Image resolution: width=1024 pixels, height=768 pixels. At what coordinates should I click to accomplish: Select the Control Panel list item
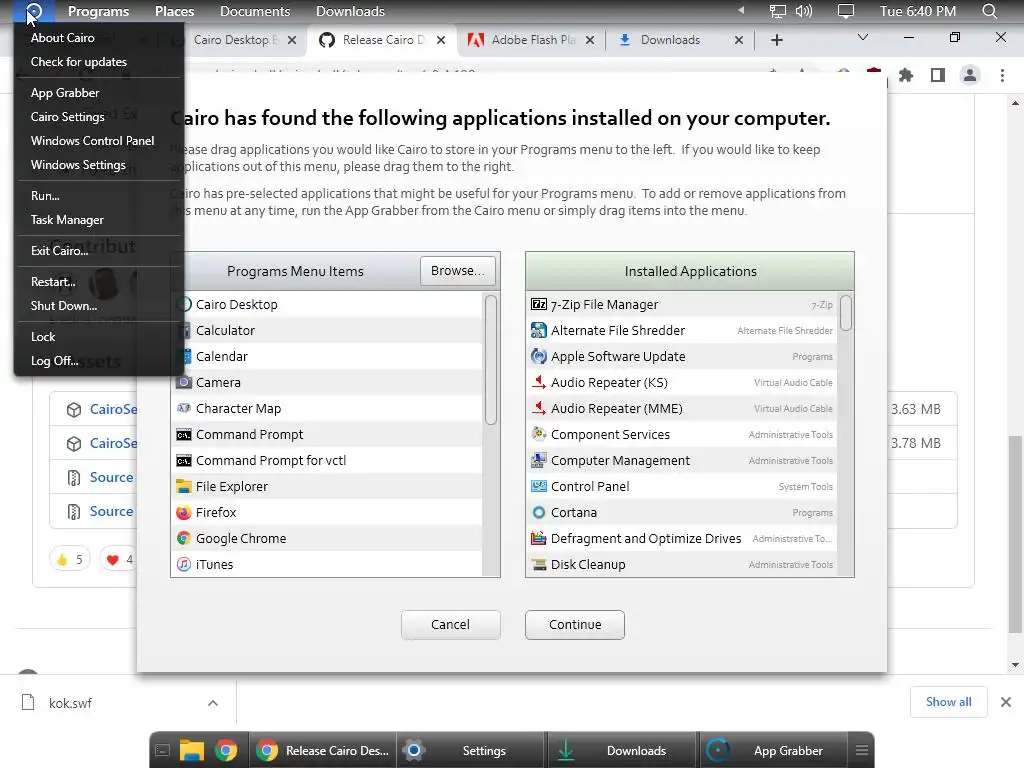(682, 487)
